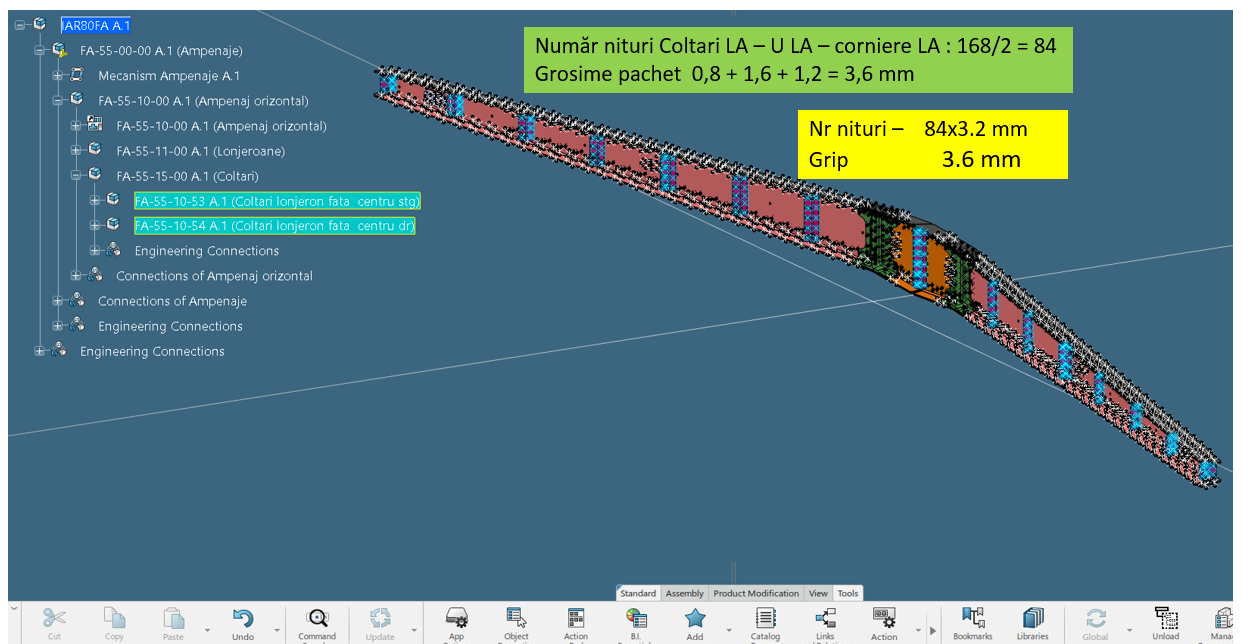1247x644 pixels.
Task: Select FA-55-10-53 A.1 Coltari lonjeron stg item
Action: [277, 201]
